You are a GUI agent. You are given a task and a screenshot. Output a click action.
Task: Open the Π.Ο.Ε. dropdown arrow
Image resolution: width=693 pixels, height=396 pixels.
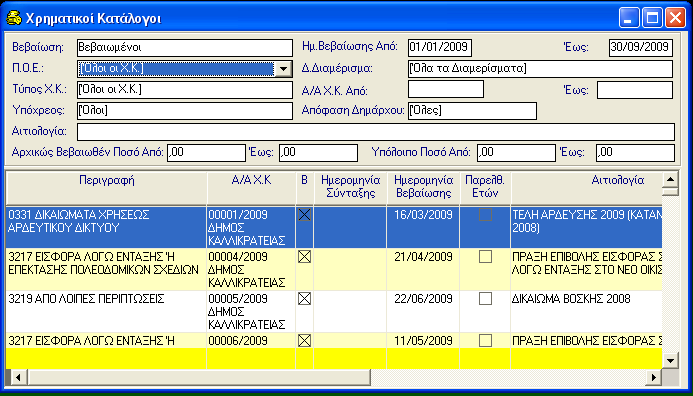click(283, 69)
